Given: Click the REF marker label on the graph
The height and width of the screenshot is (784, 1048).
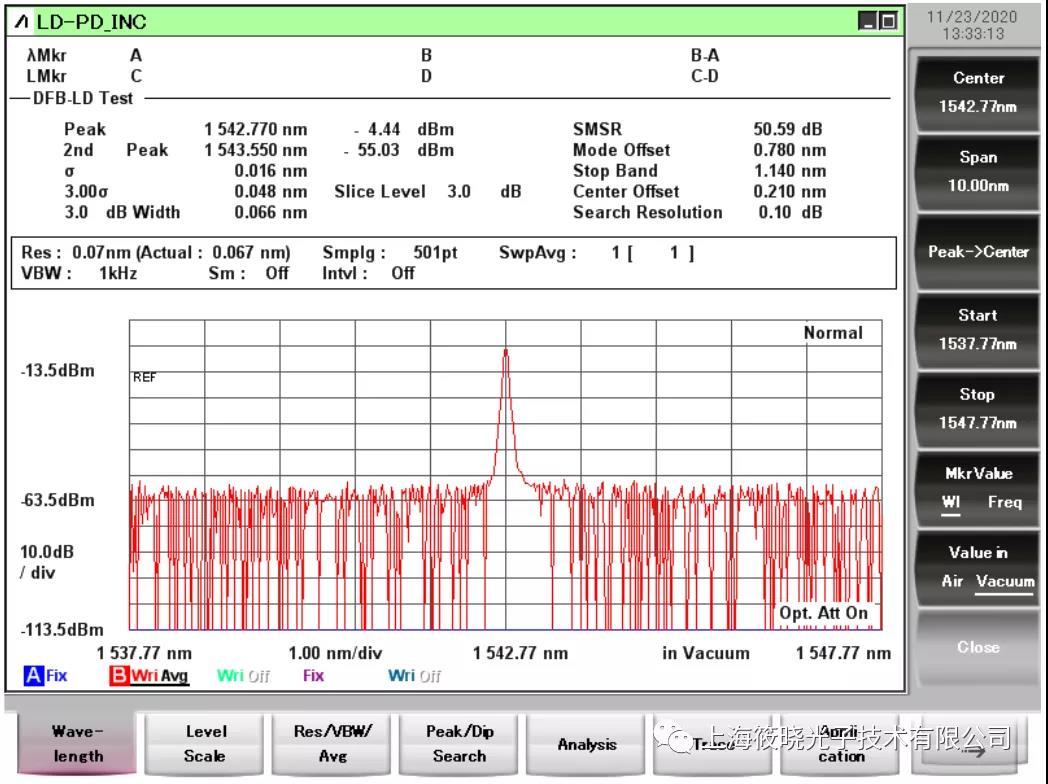Looking at the screenshot, I should (x=143, y=377).
